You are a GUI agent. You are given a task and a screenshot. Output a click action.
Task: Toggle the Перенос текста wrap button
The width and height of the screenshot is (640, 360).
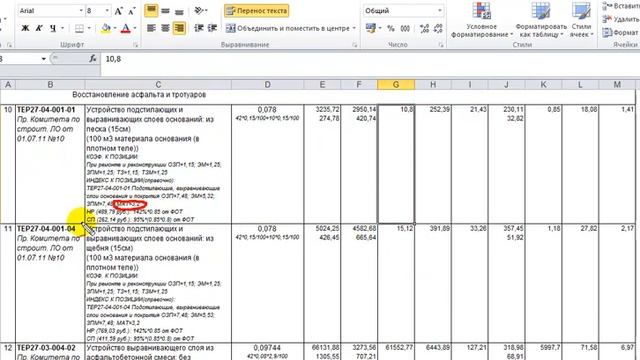click(256, 11)
